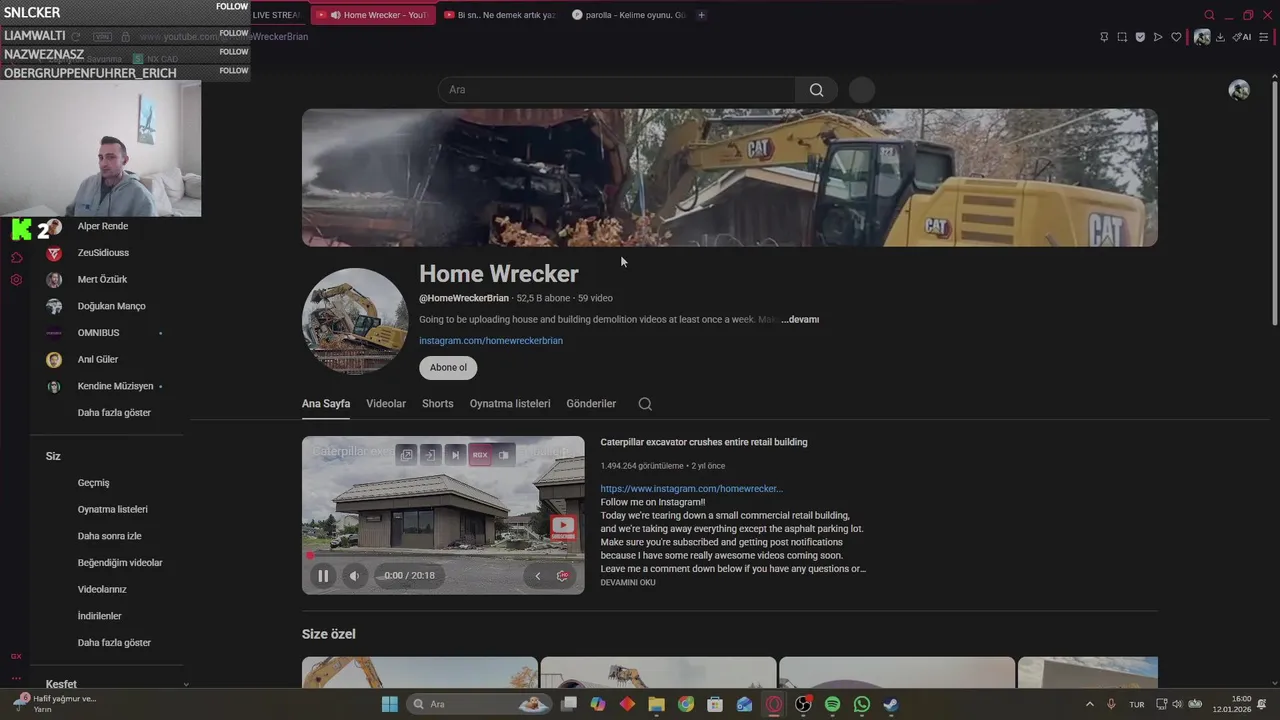This screenshot has height=720, width=1280.
Task: Click the YouTube search input field
Action: click(617, 90)
